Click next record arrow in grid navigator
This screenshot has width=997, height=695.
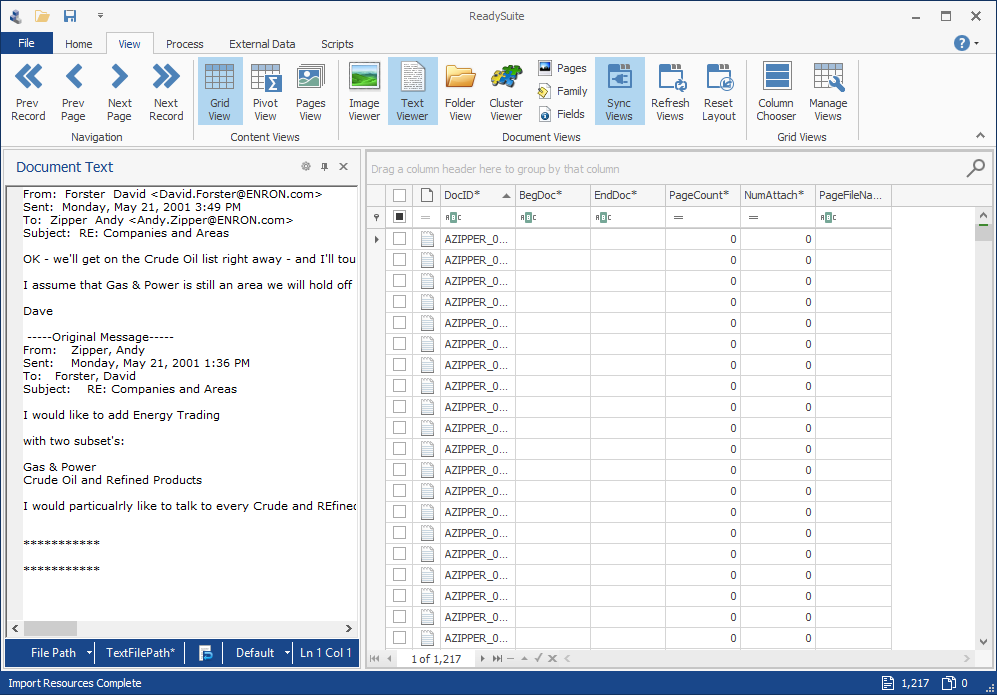483,659
